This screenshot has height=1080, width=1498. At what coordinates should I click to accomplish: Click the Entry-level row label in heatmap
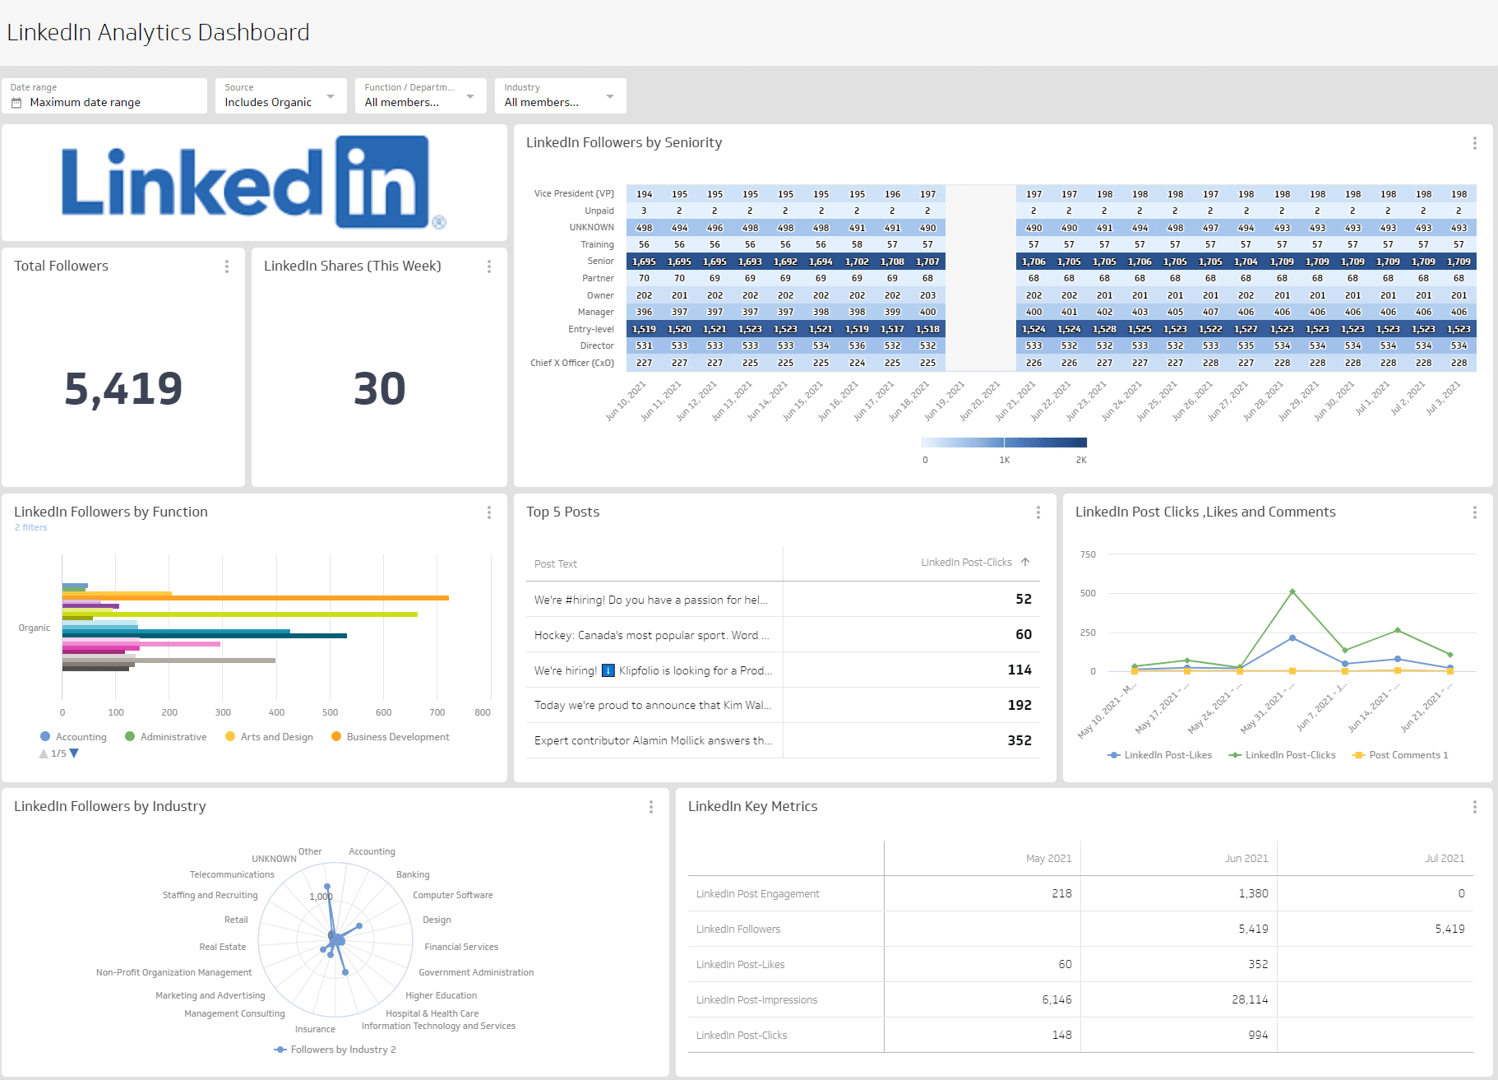click(x=591, y=329)
